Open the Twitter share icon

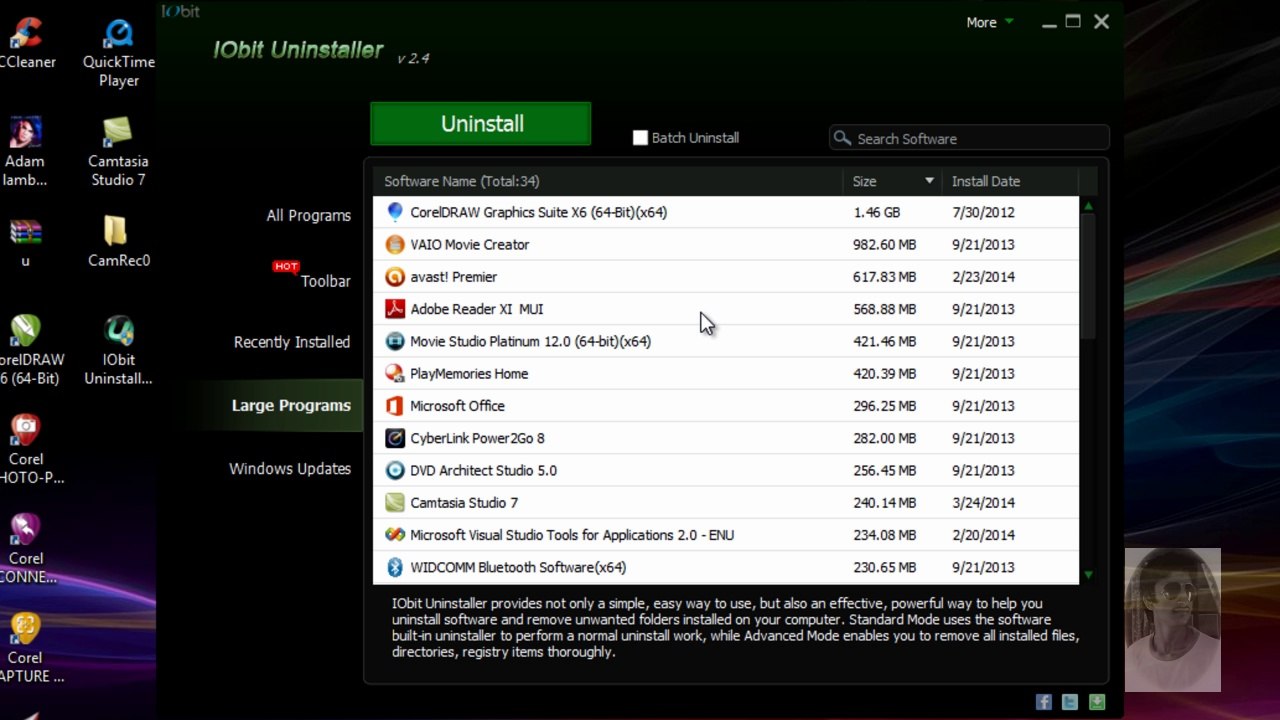(1070, 702)
